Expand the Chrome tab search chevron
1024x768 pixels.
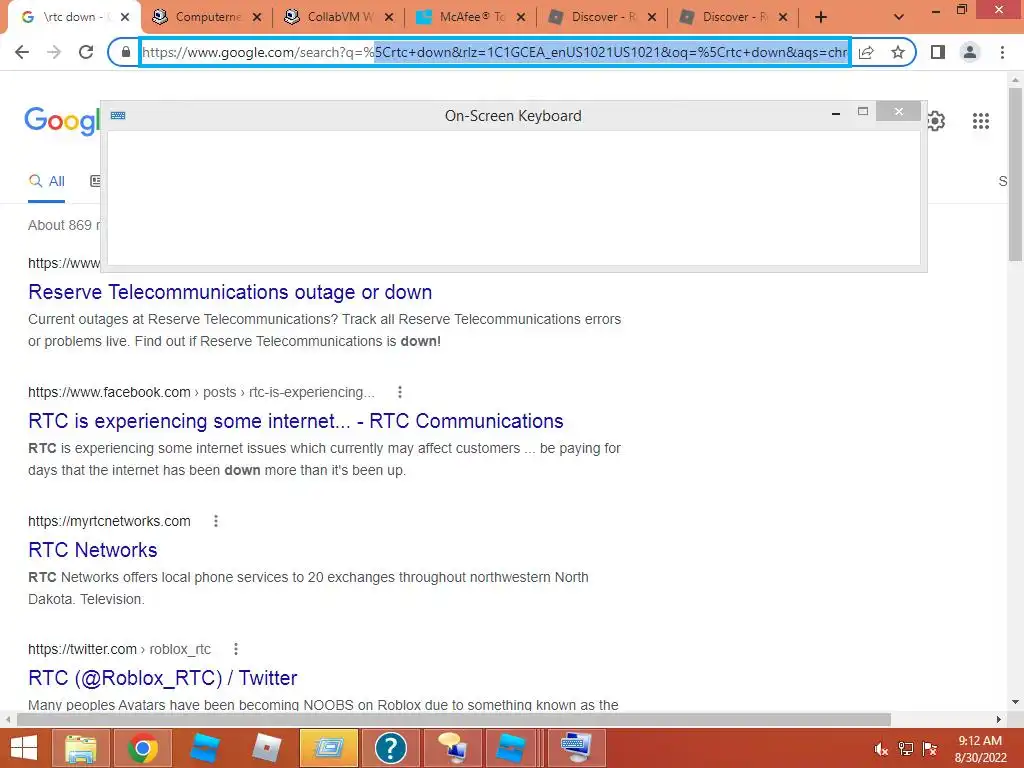pyautogui.click(x=899, y=17)
